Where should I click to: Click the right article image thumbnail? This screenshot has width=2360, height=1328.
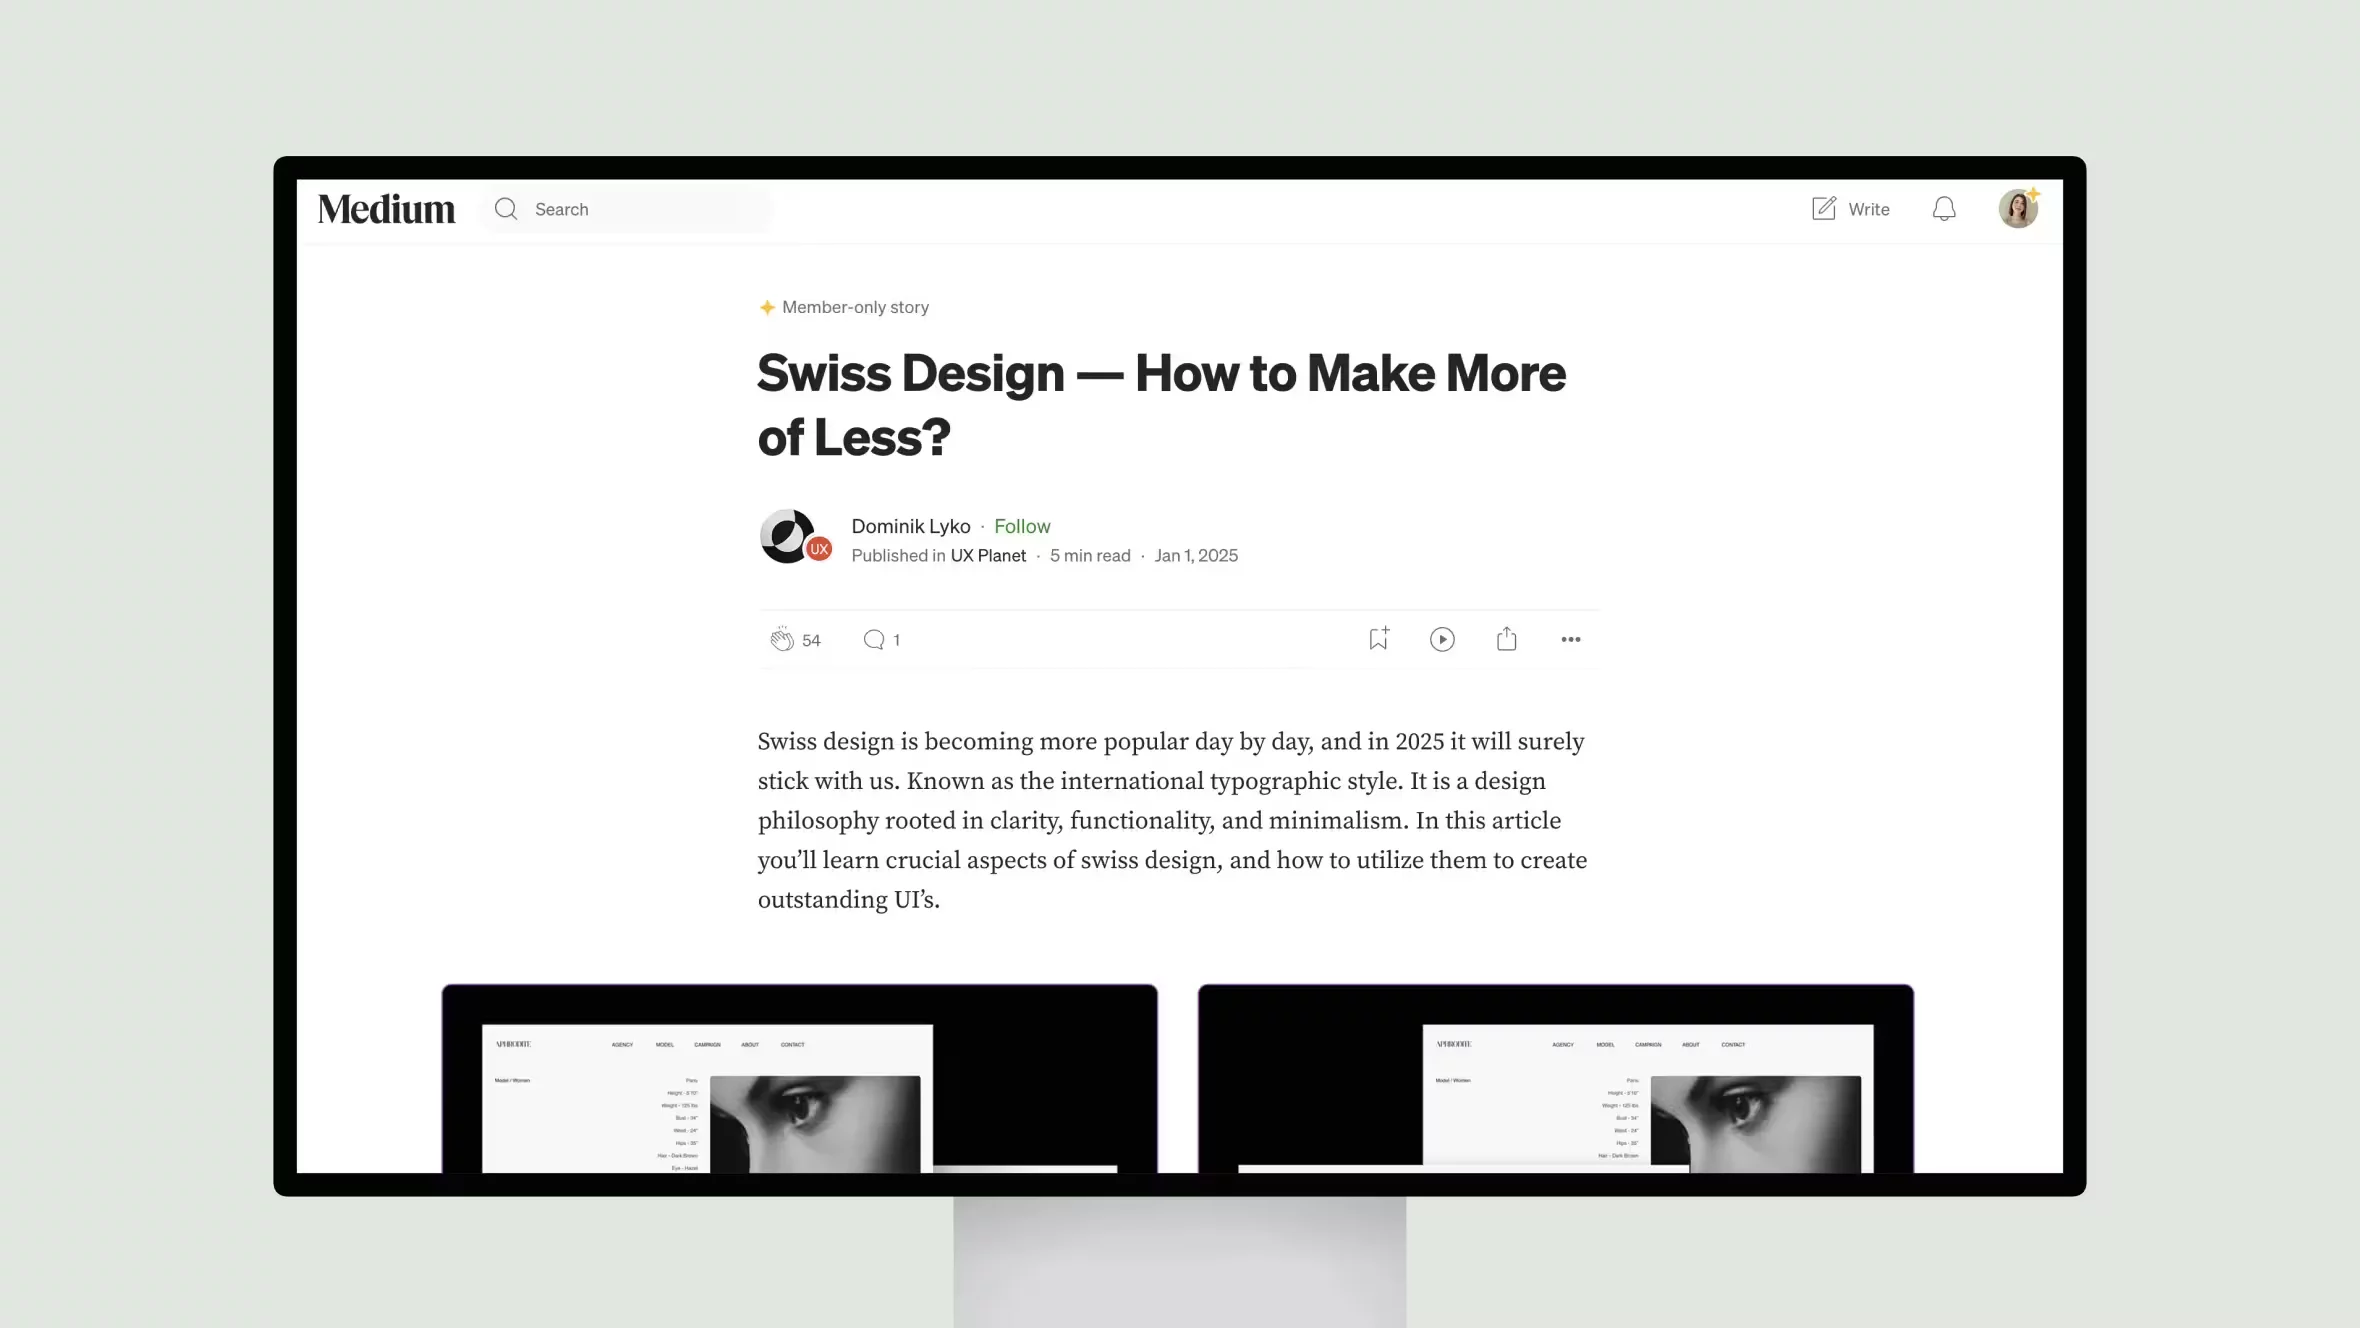(1556, 1077)
